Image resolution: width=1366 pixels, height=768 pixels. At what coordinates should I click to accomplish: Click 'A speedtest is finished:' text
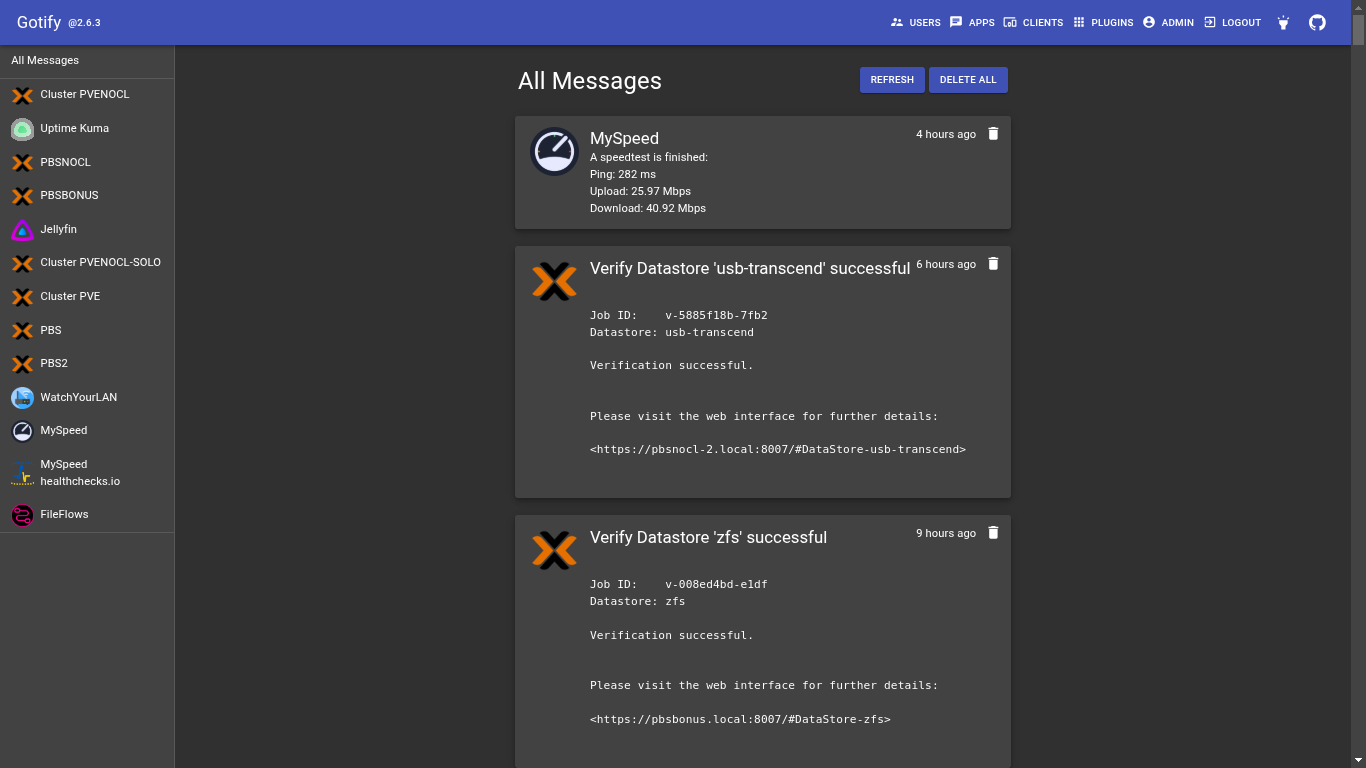[x=649, y=157]
